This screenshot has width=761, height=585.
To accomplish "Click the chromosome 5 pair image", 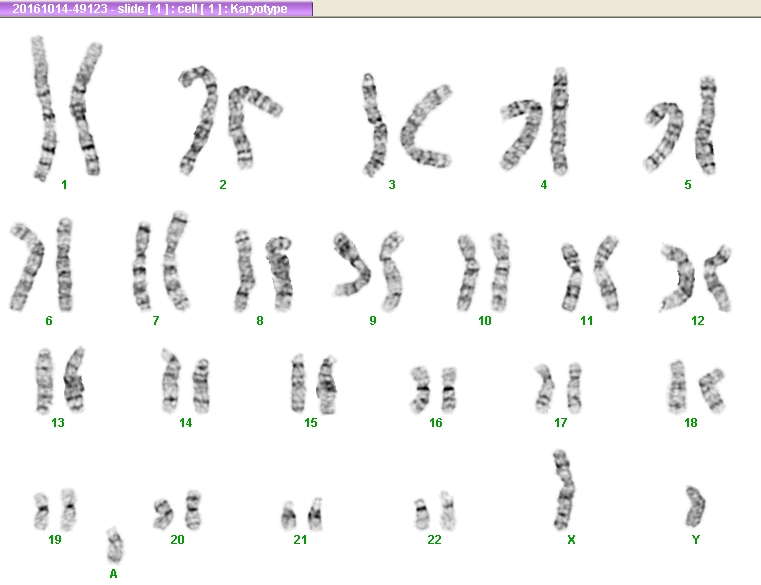I will click(680, 125).
